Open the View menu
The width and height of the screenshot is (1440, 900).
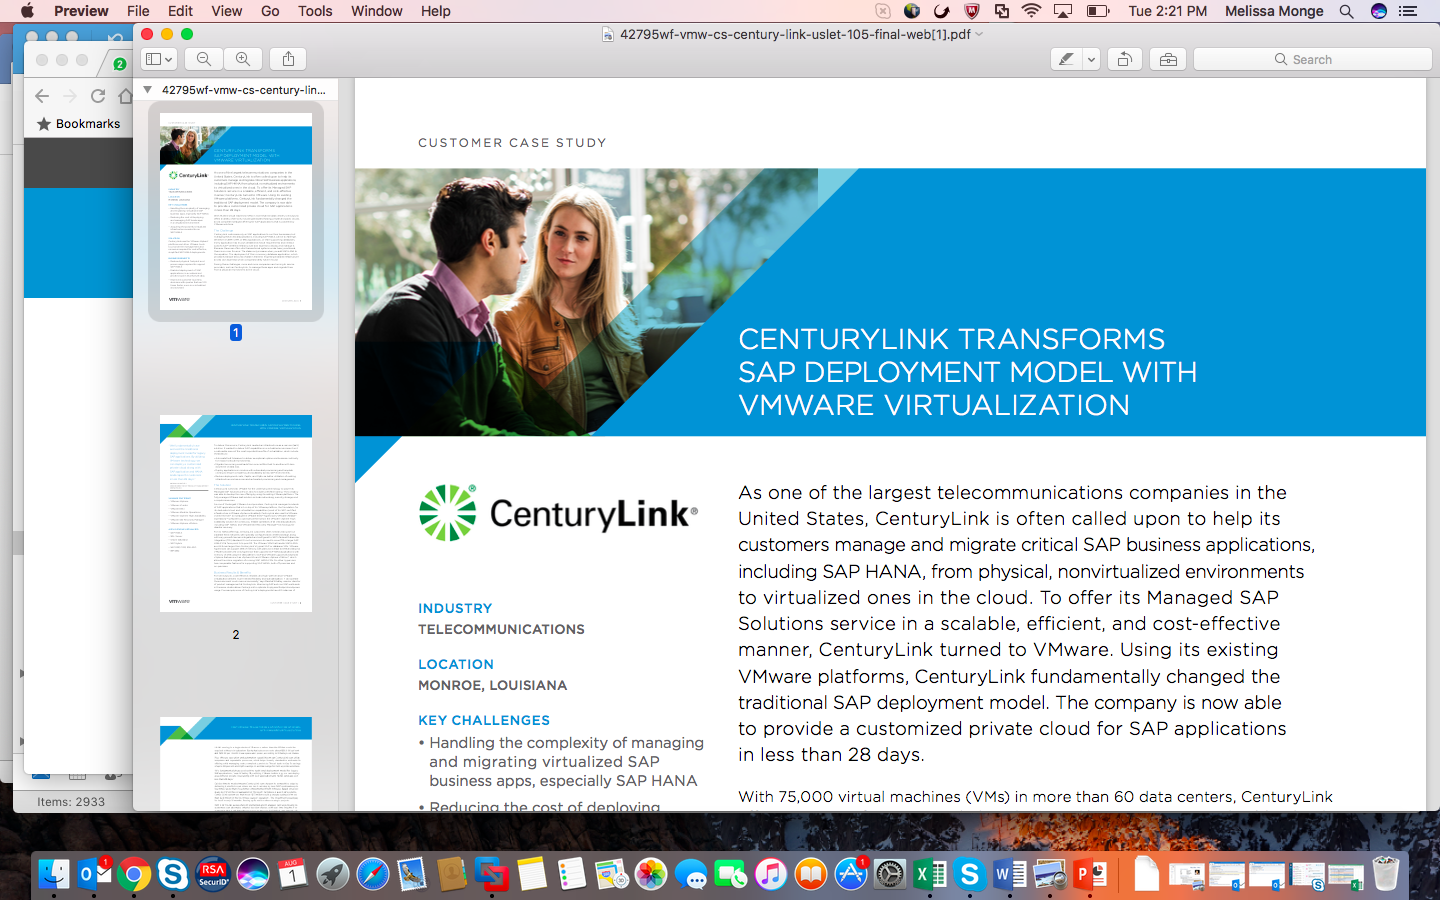click(x=227, y=11)
